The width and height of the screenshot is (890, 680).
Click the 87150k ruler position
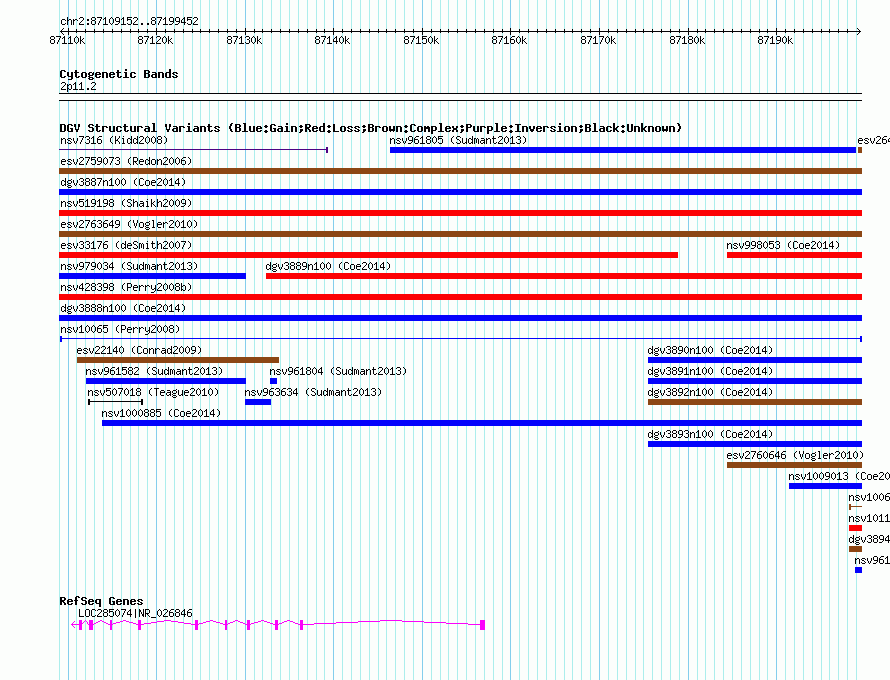[x=422, y=40]
